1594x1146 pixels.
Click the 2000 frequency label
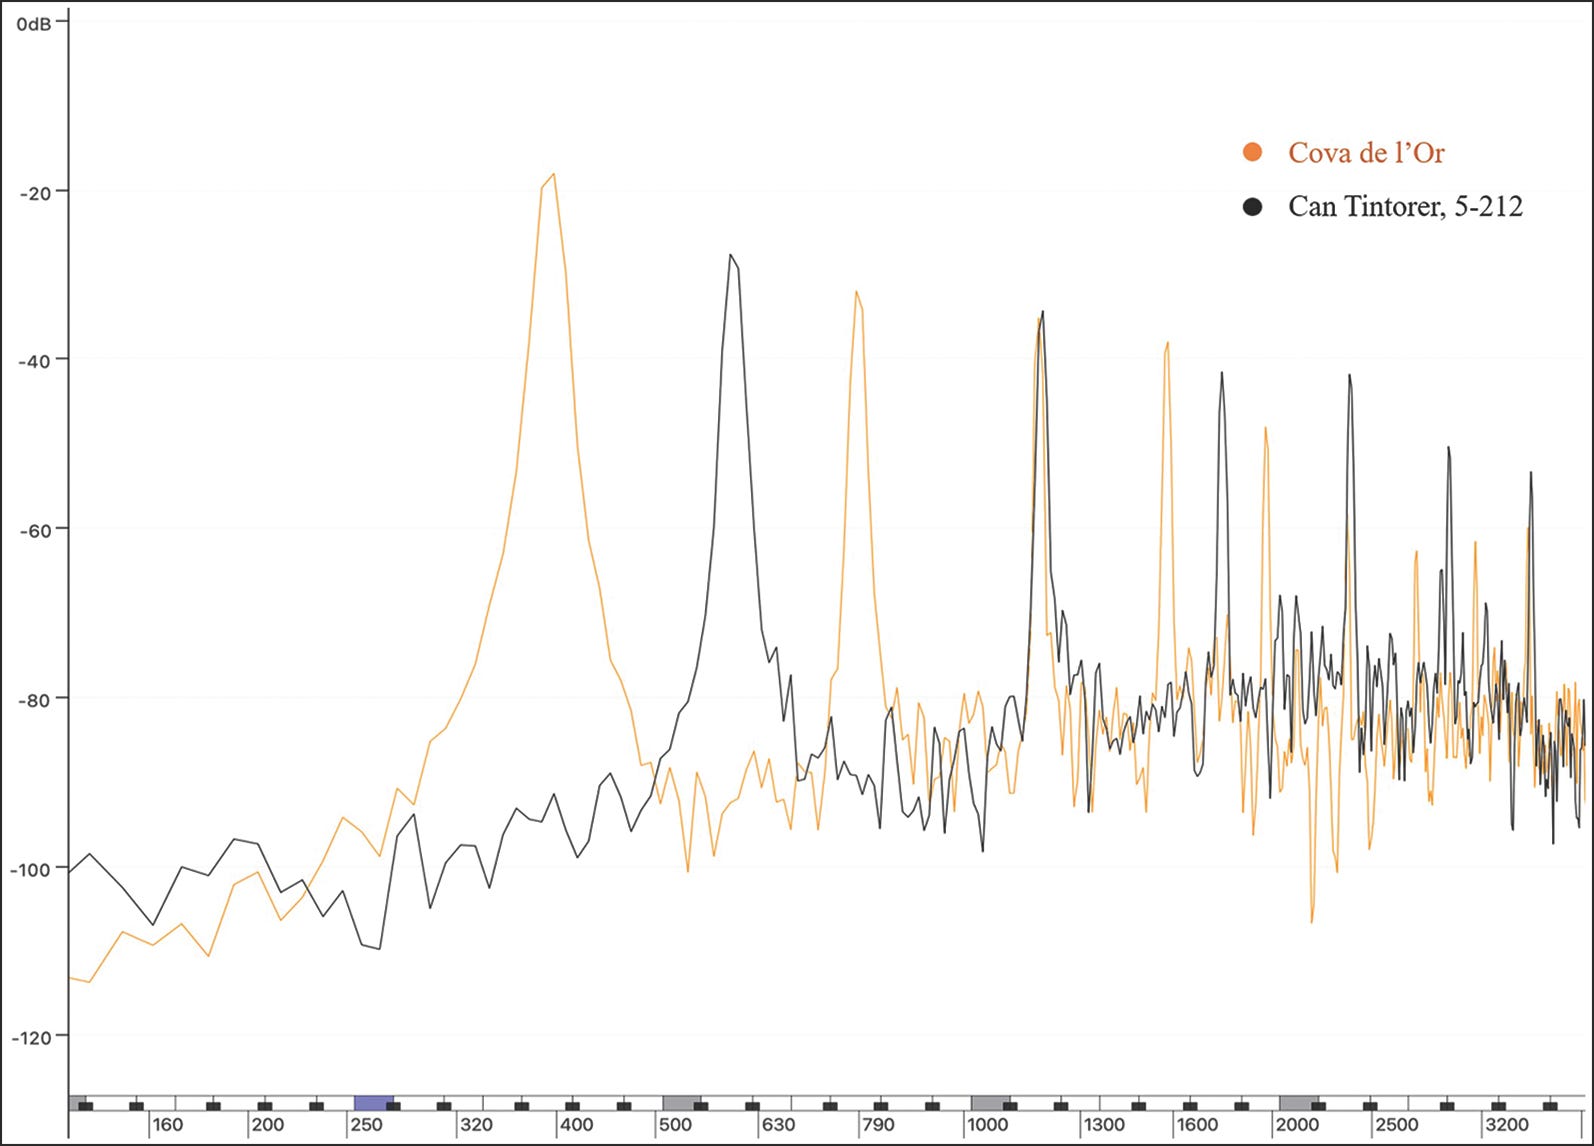click(x=1297, y=1125)
